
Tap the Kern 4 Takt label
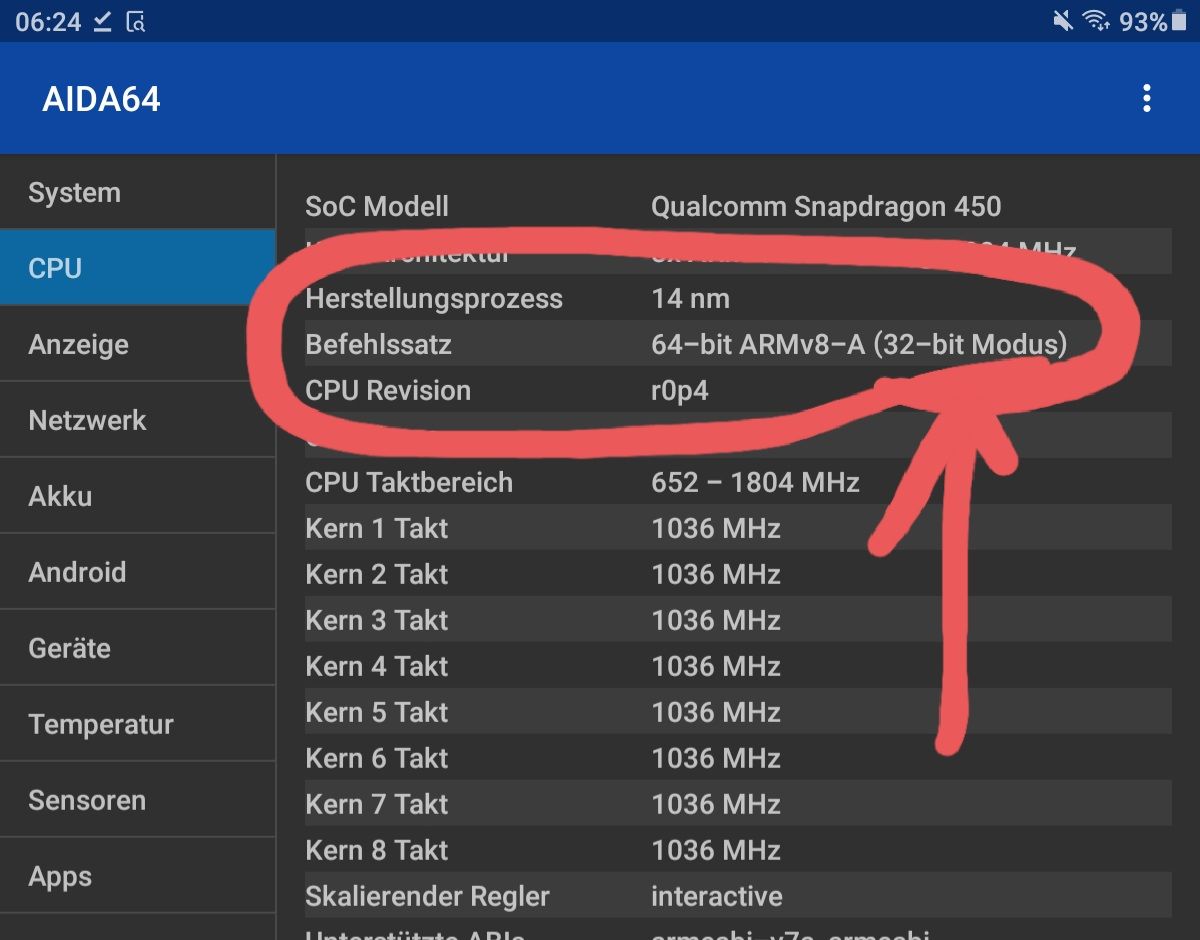tap(377, 667)
